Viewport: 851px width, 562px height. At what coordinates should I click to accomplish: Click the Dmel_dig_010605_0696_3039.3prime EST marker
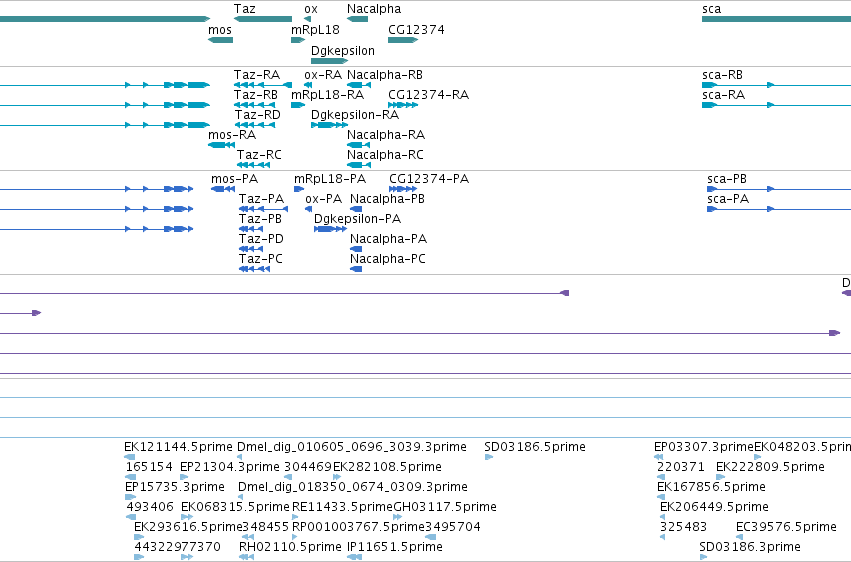tap(240, 457)
